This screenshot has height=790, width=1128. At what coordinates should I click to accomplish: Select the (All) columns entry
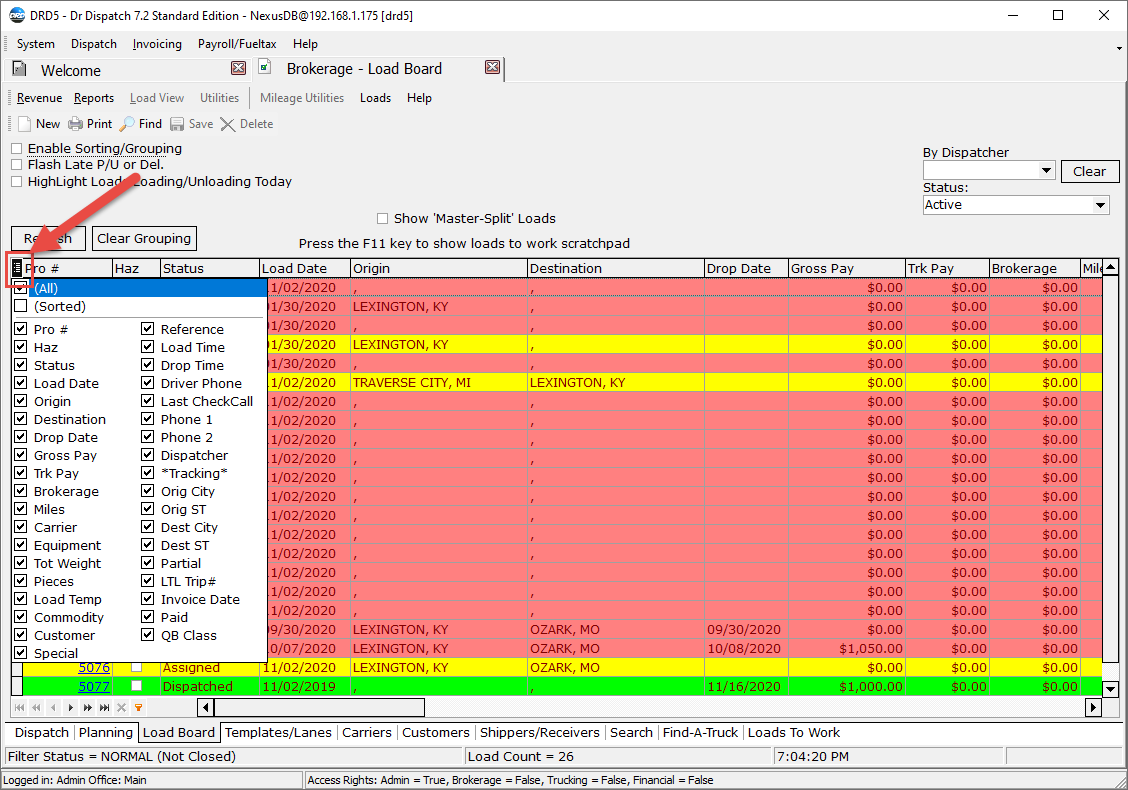pyautogui.click(x=140, y=289)
